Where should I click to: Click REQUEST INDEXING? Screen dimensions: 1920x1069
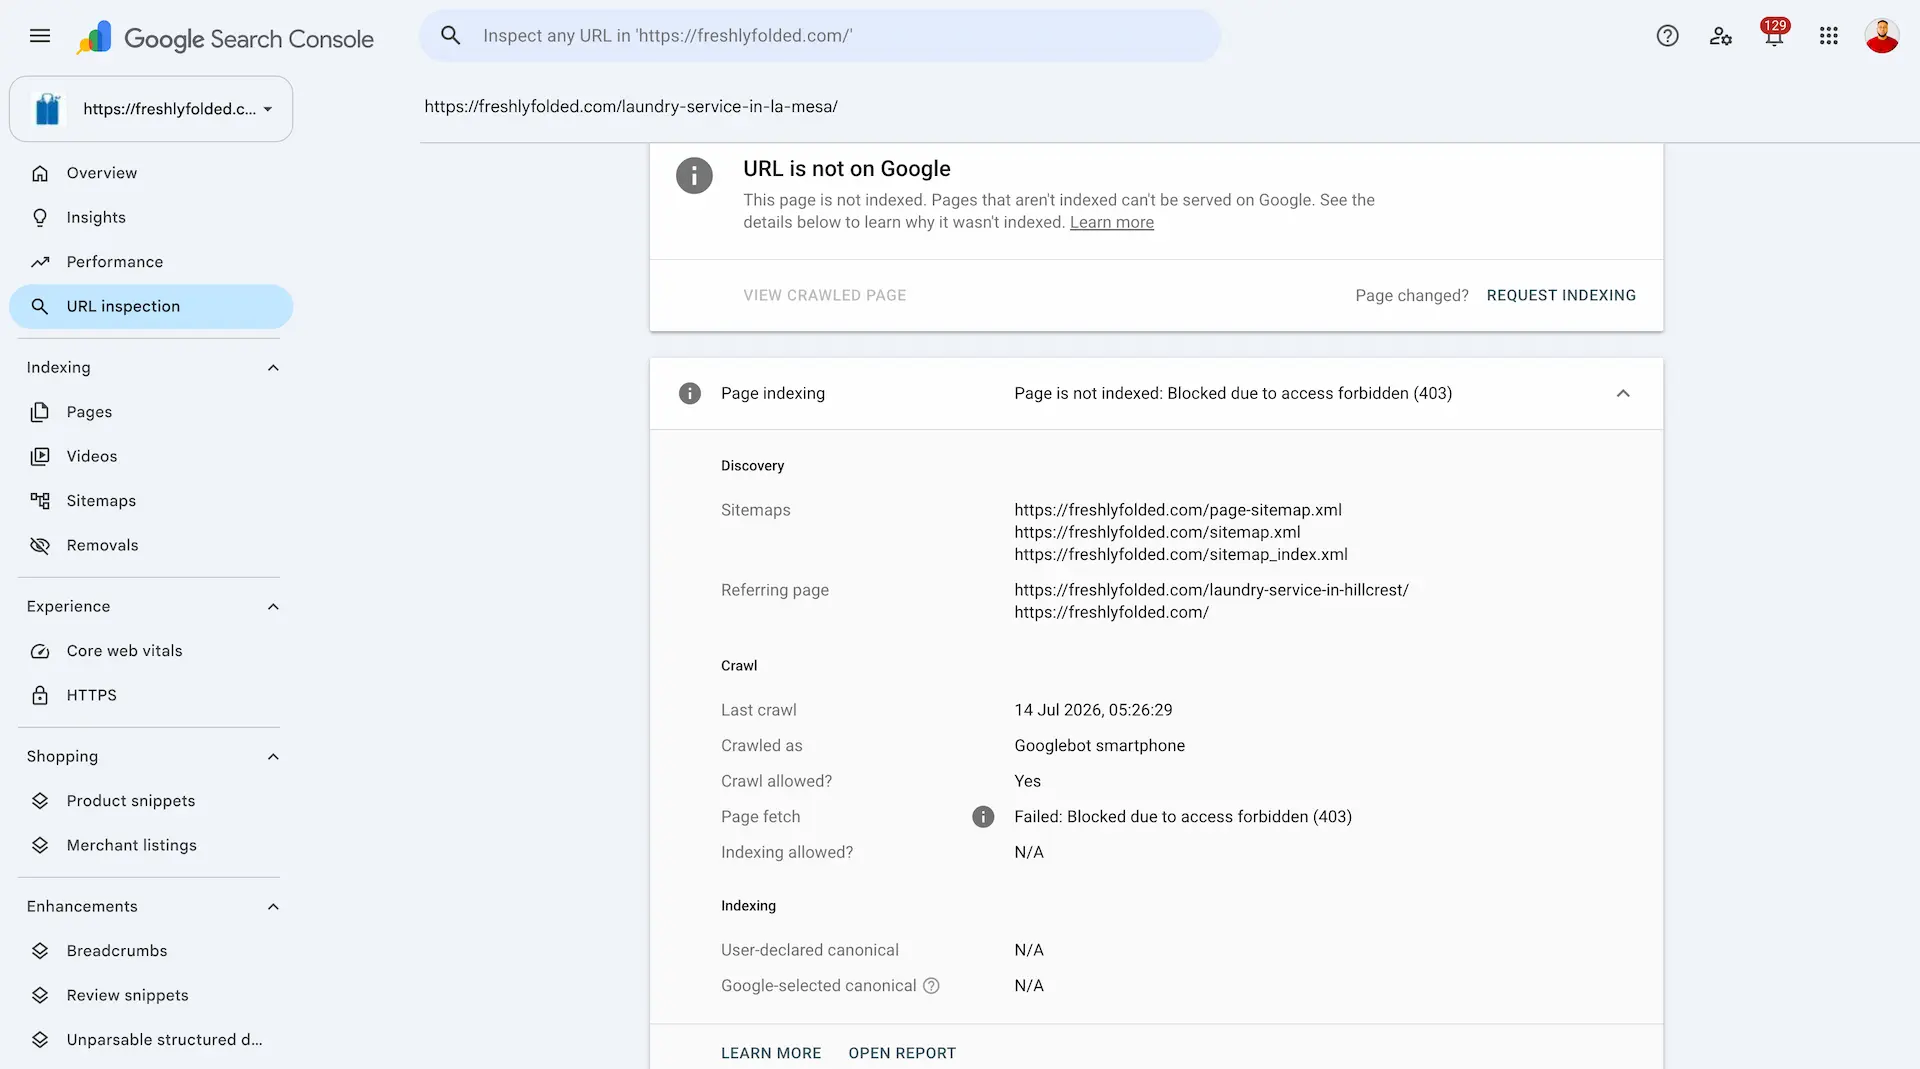1561,296
